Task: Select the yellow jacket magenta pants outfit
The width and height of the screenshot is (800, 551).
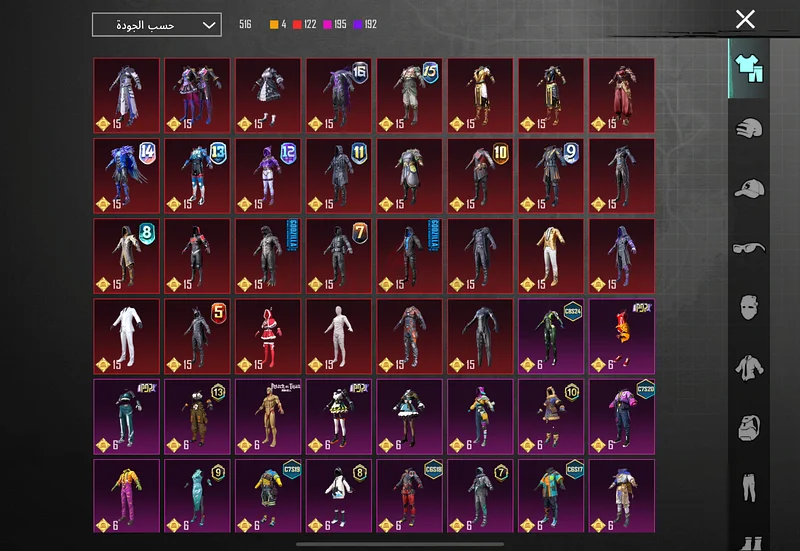Action: tap(127, 496)
